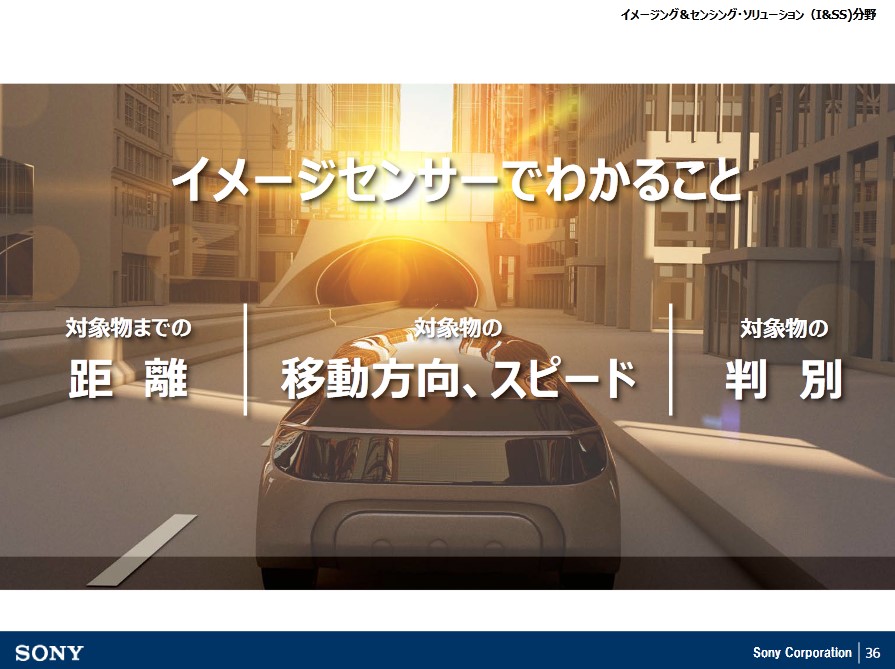895x669 pixels.
Task: Select the 移動方向、スピード heading
Action: [x=458, y=380]
